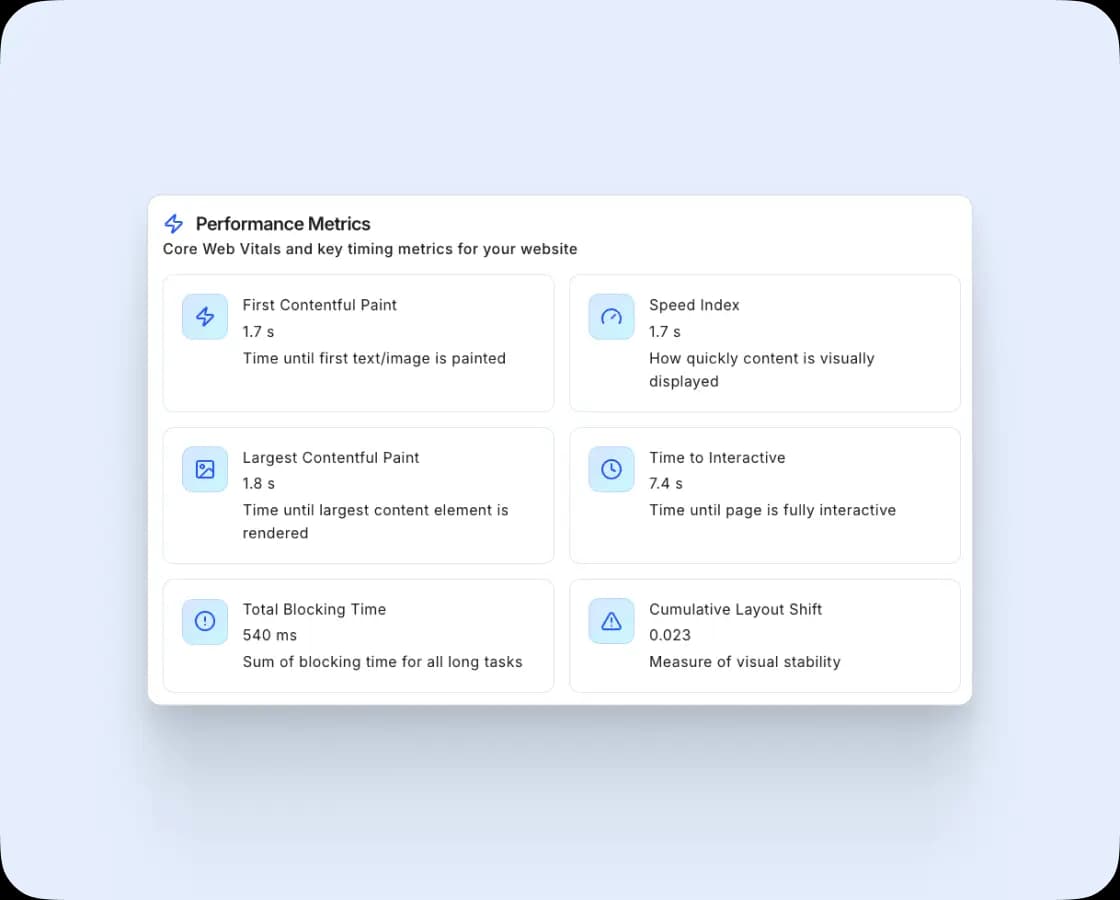Click the 7.4 s Time to Interactive value

pos(666,483)
